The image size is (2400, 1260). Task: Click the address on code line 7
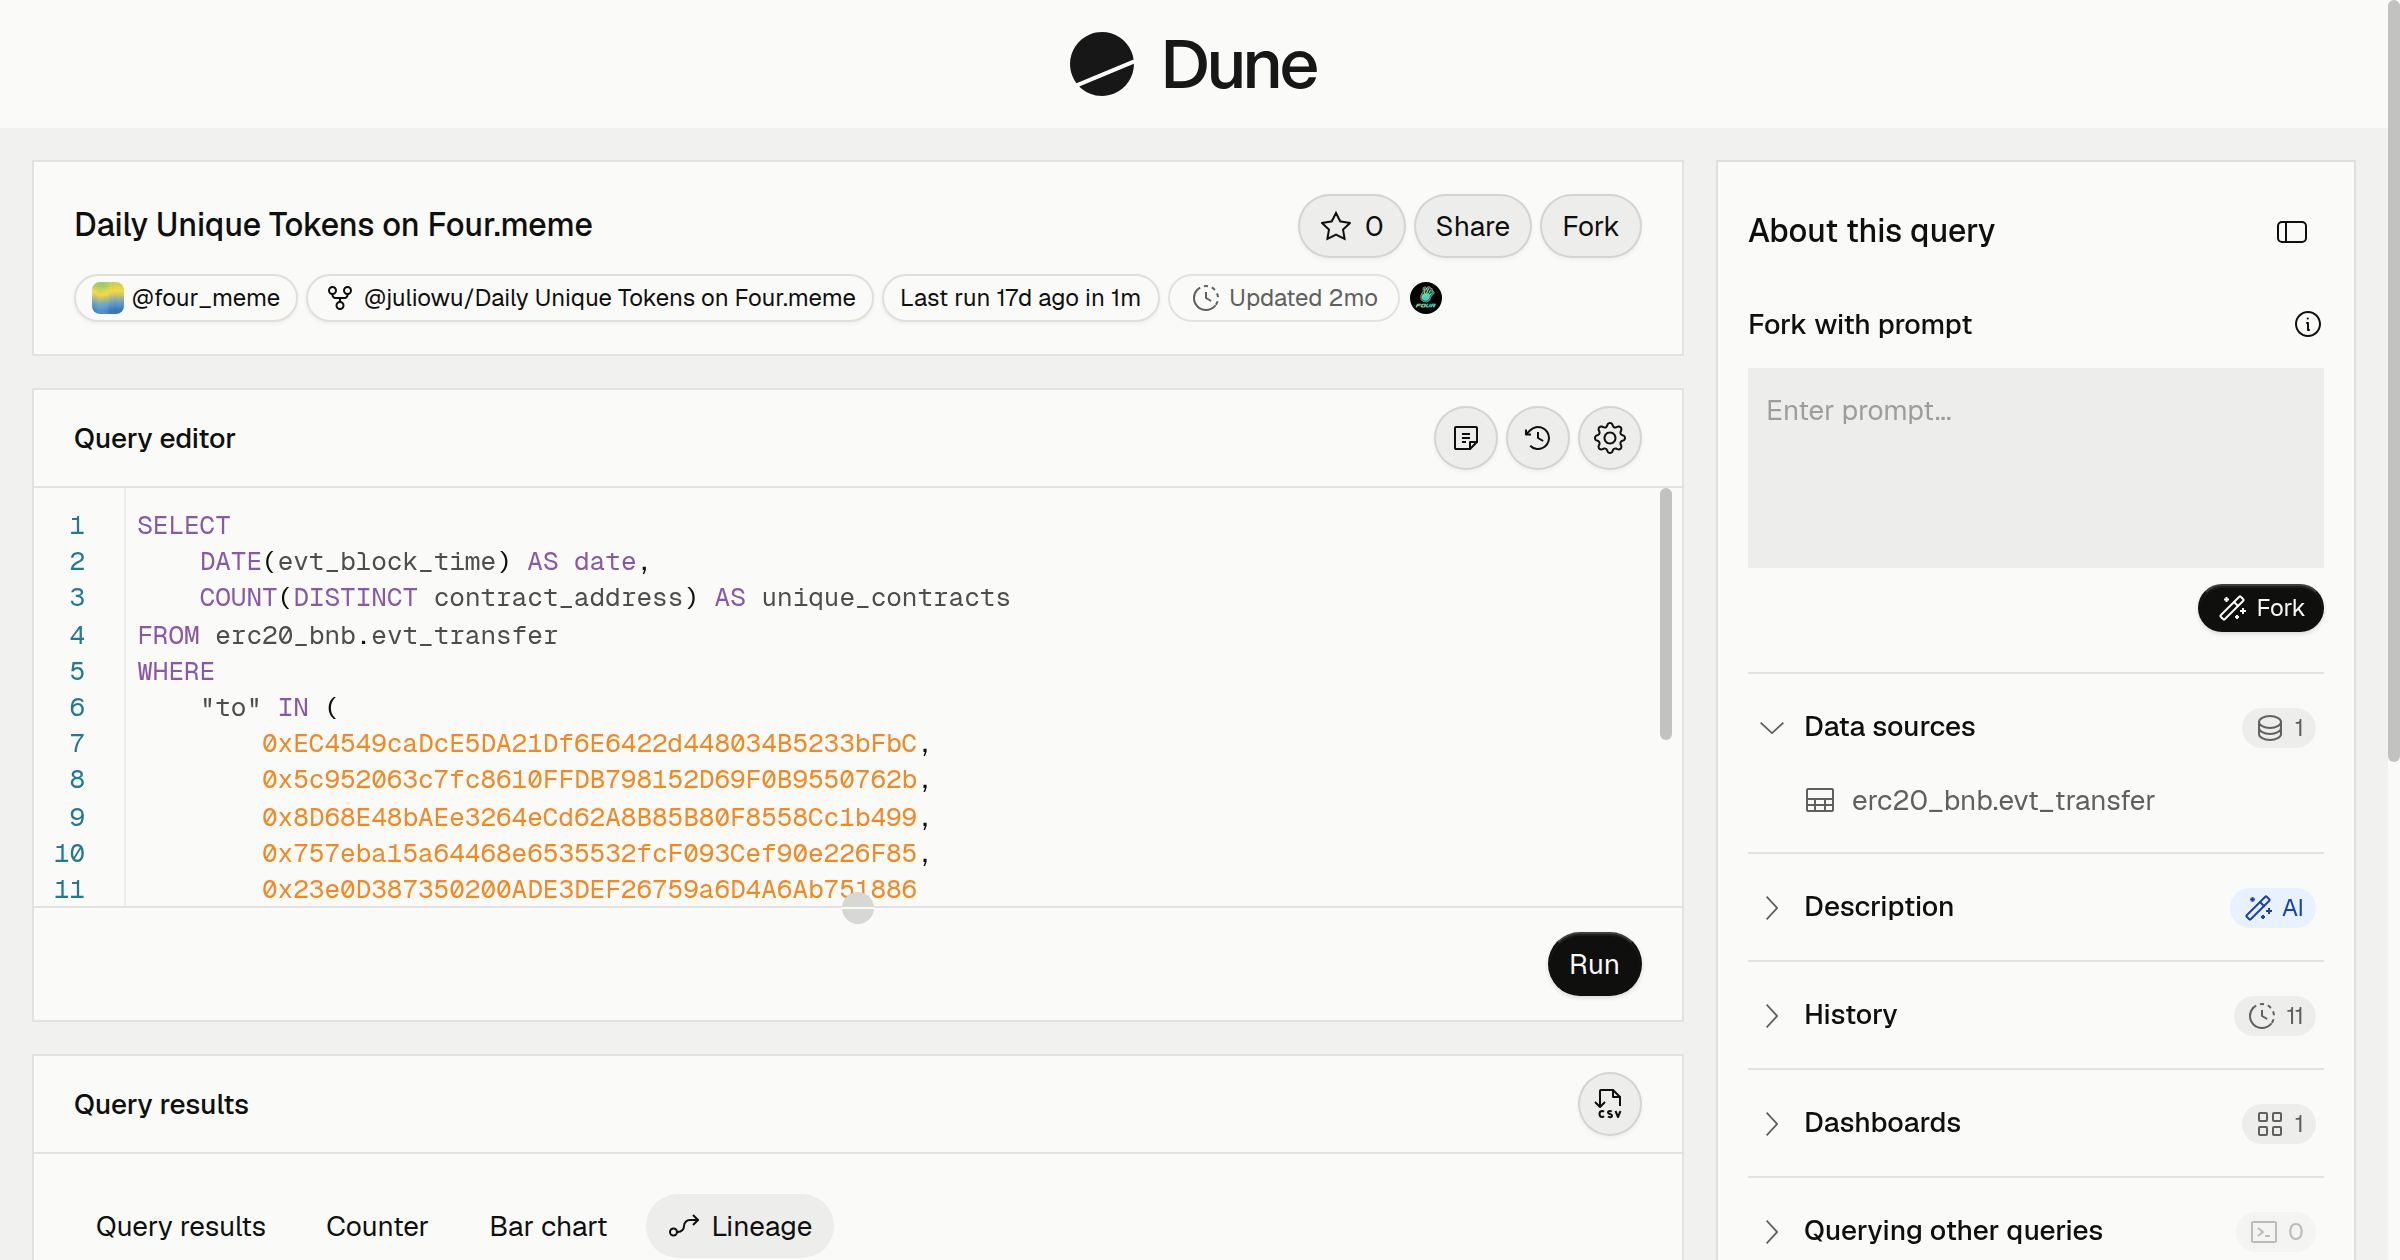tap(589, 743)
